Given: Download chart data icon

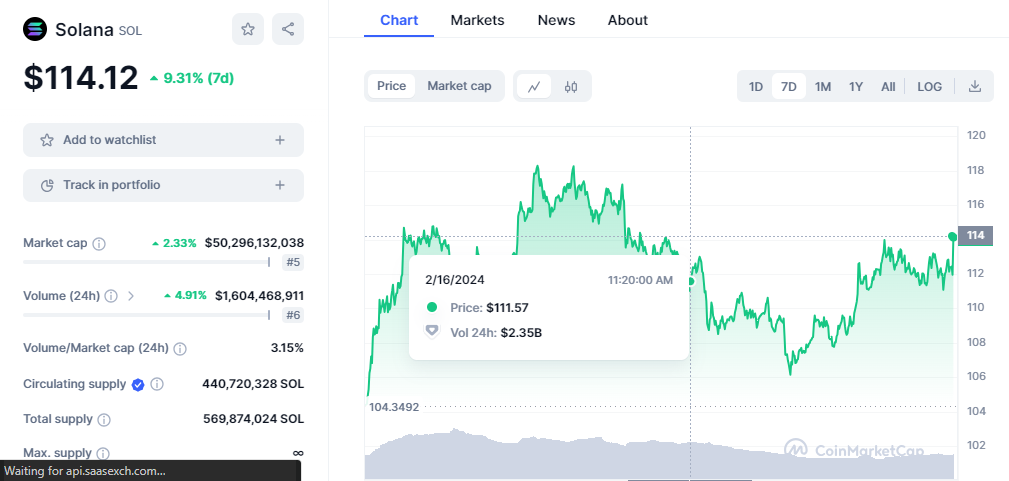Looking at the screenshot, I should pyautogui.click(x=975, y=86).
